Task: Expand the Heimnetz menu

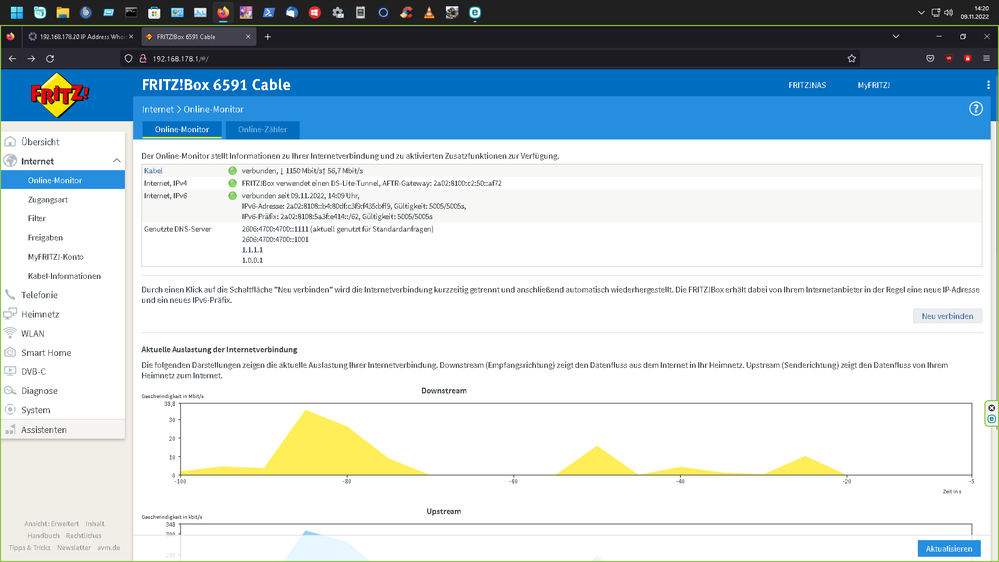Action: (x=40, y=314)
